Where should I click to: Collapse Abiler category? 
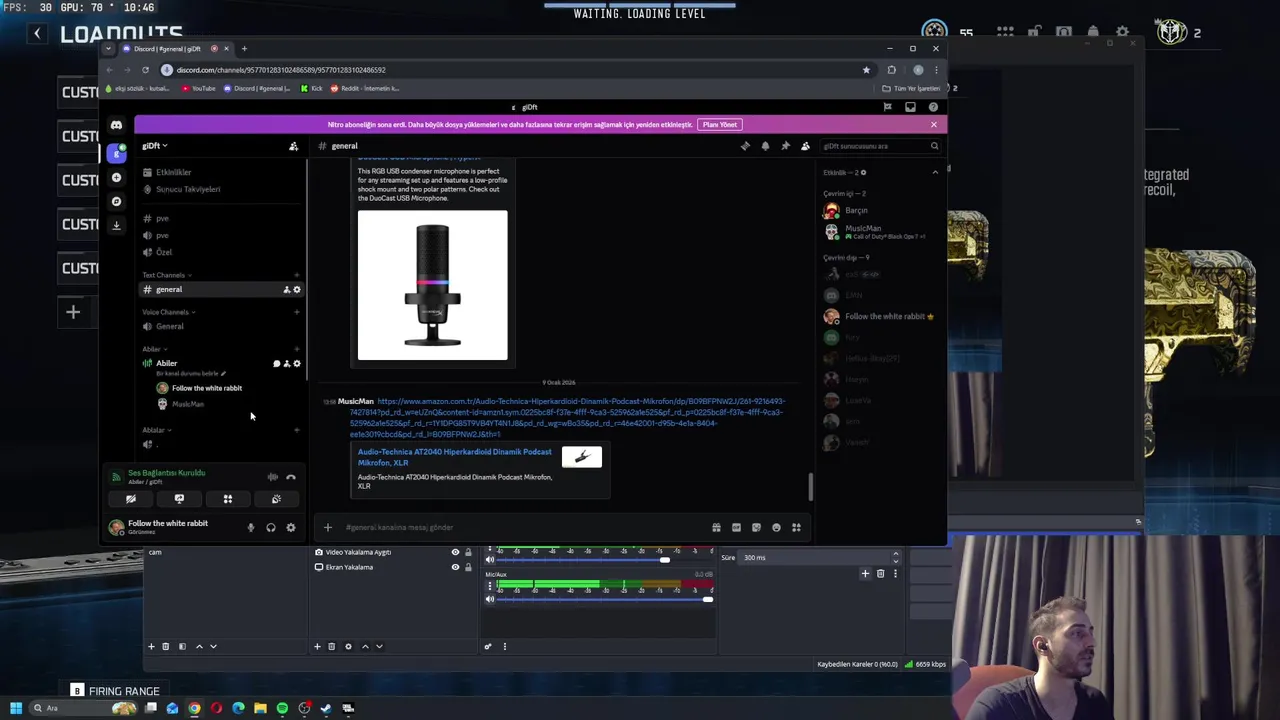click(153, 349)
